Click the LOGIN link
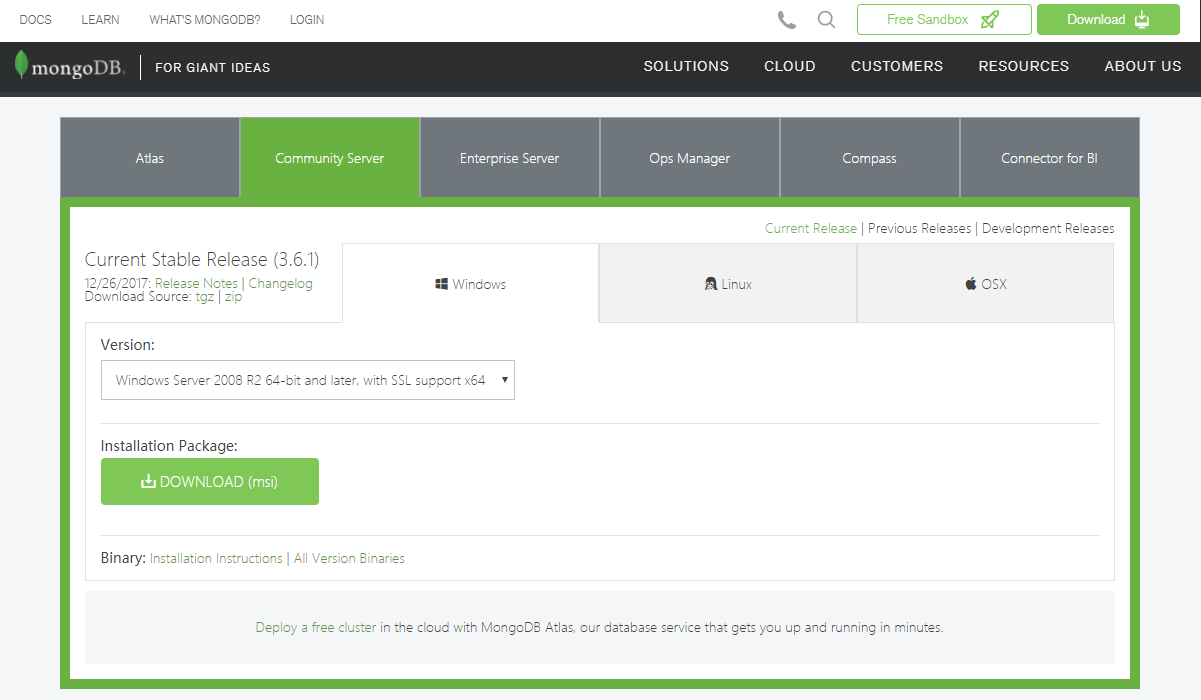This screenshot has width=1201, height=700. [x=307, y=20]
